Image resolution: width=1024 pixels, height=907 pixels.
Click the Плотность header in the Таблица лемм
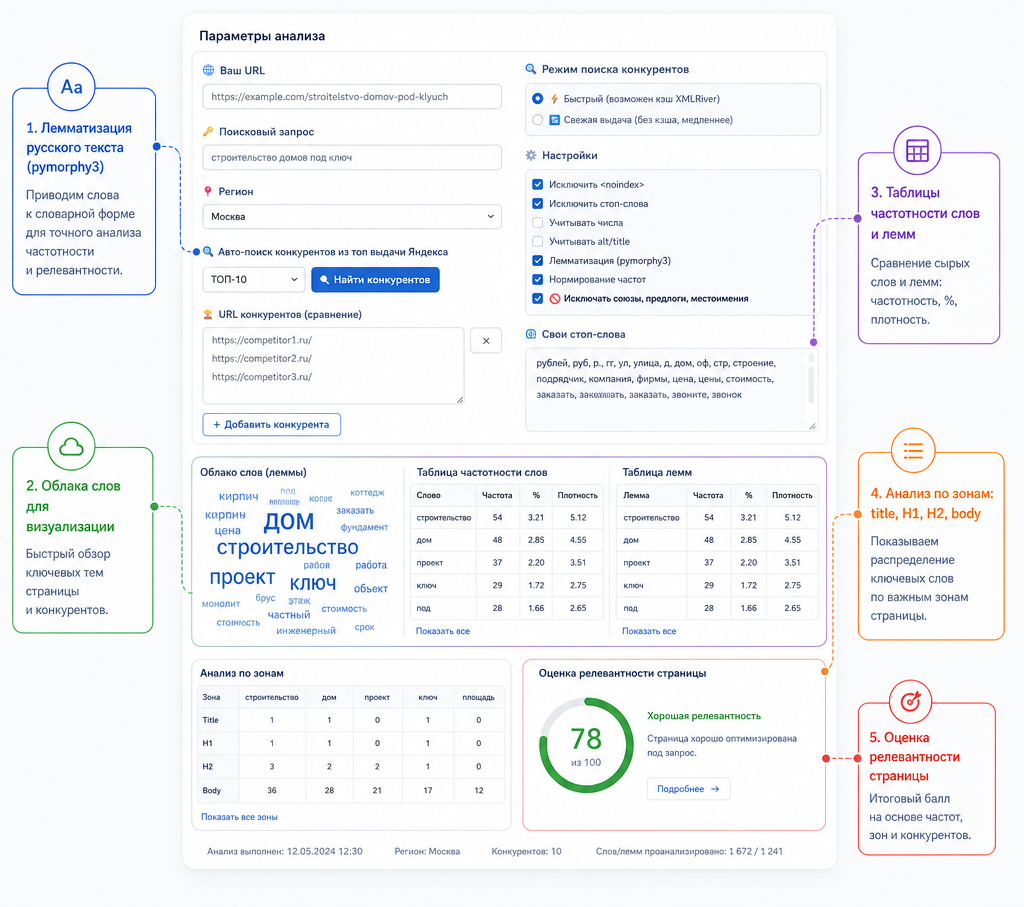pyautogui.click(x=792, y=495)
